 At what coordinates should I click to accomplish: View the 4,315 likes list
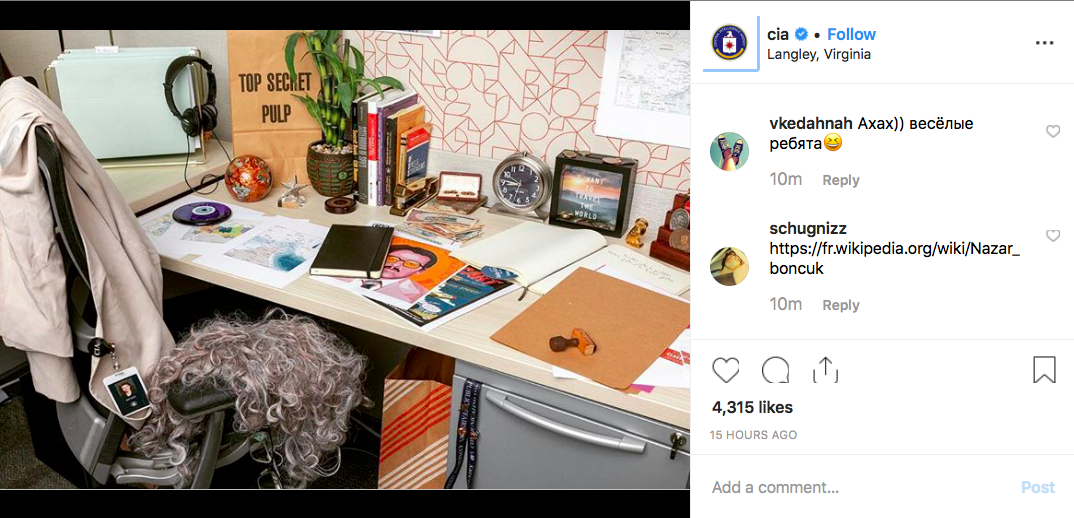pyautogui.click(x=752, y=408)
